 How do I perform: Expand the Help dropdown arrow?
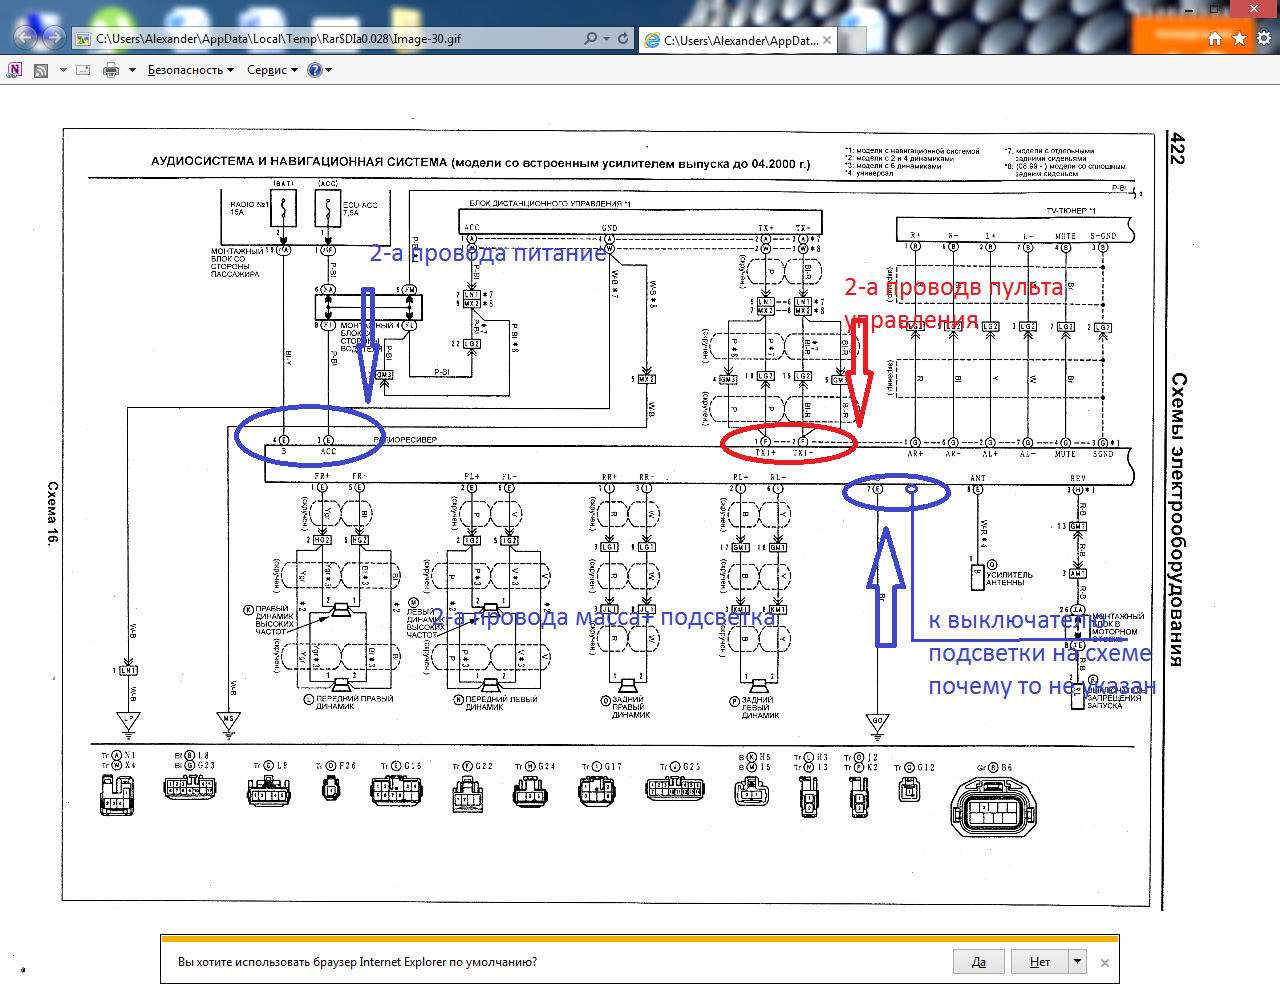tap(328, 70)
